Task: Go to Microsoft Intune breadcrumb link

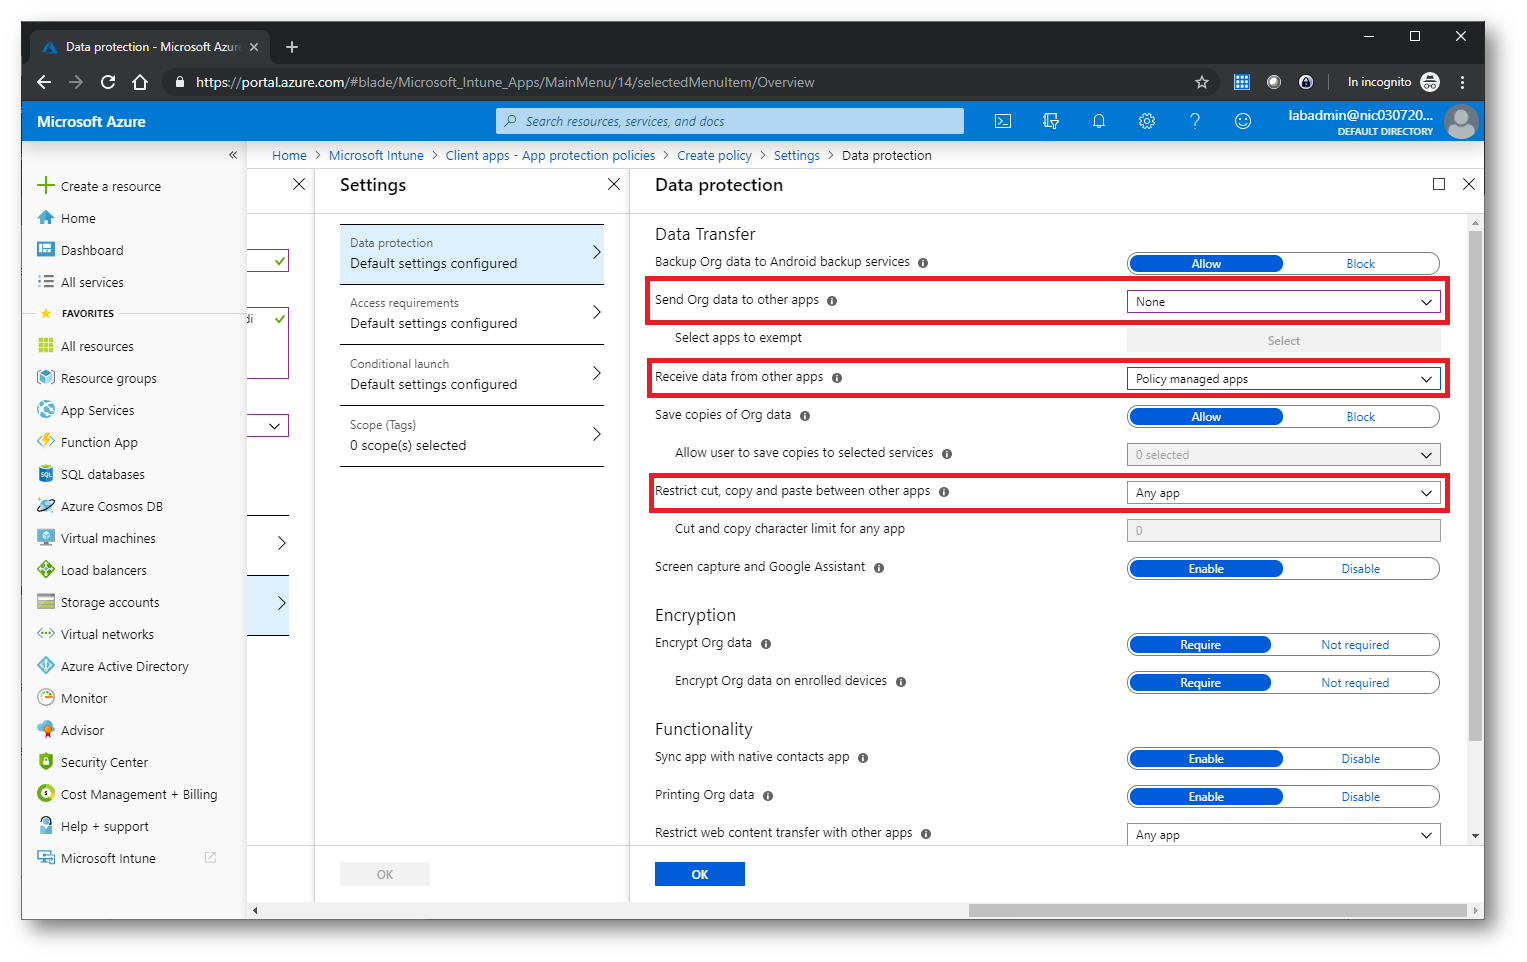Action: tap(376, 155)
